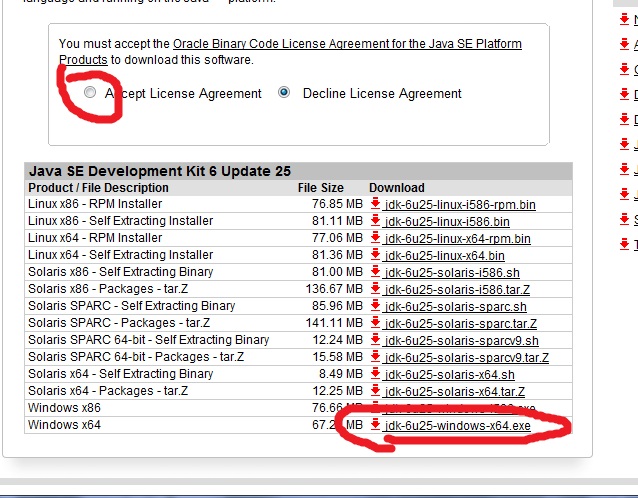
Task: Click download arrow icon for jdk-6u25-linux-i586.bin
Action: 376,221
